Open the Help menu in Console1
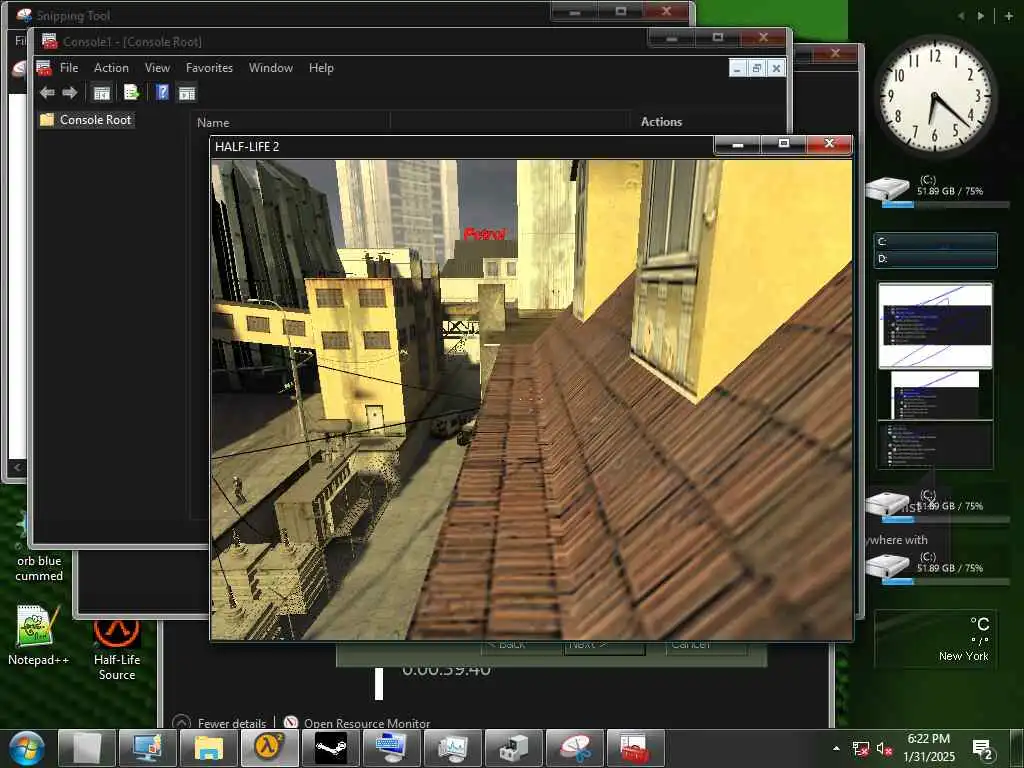 click(x=321, y=68)
